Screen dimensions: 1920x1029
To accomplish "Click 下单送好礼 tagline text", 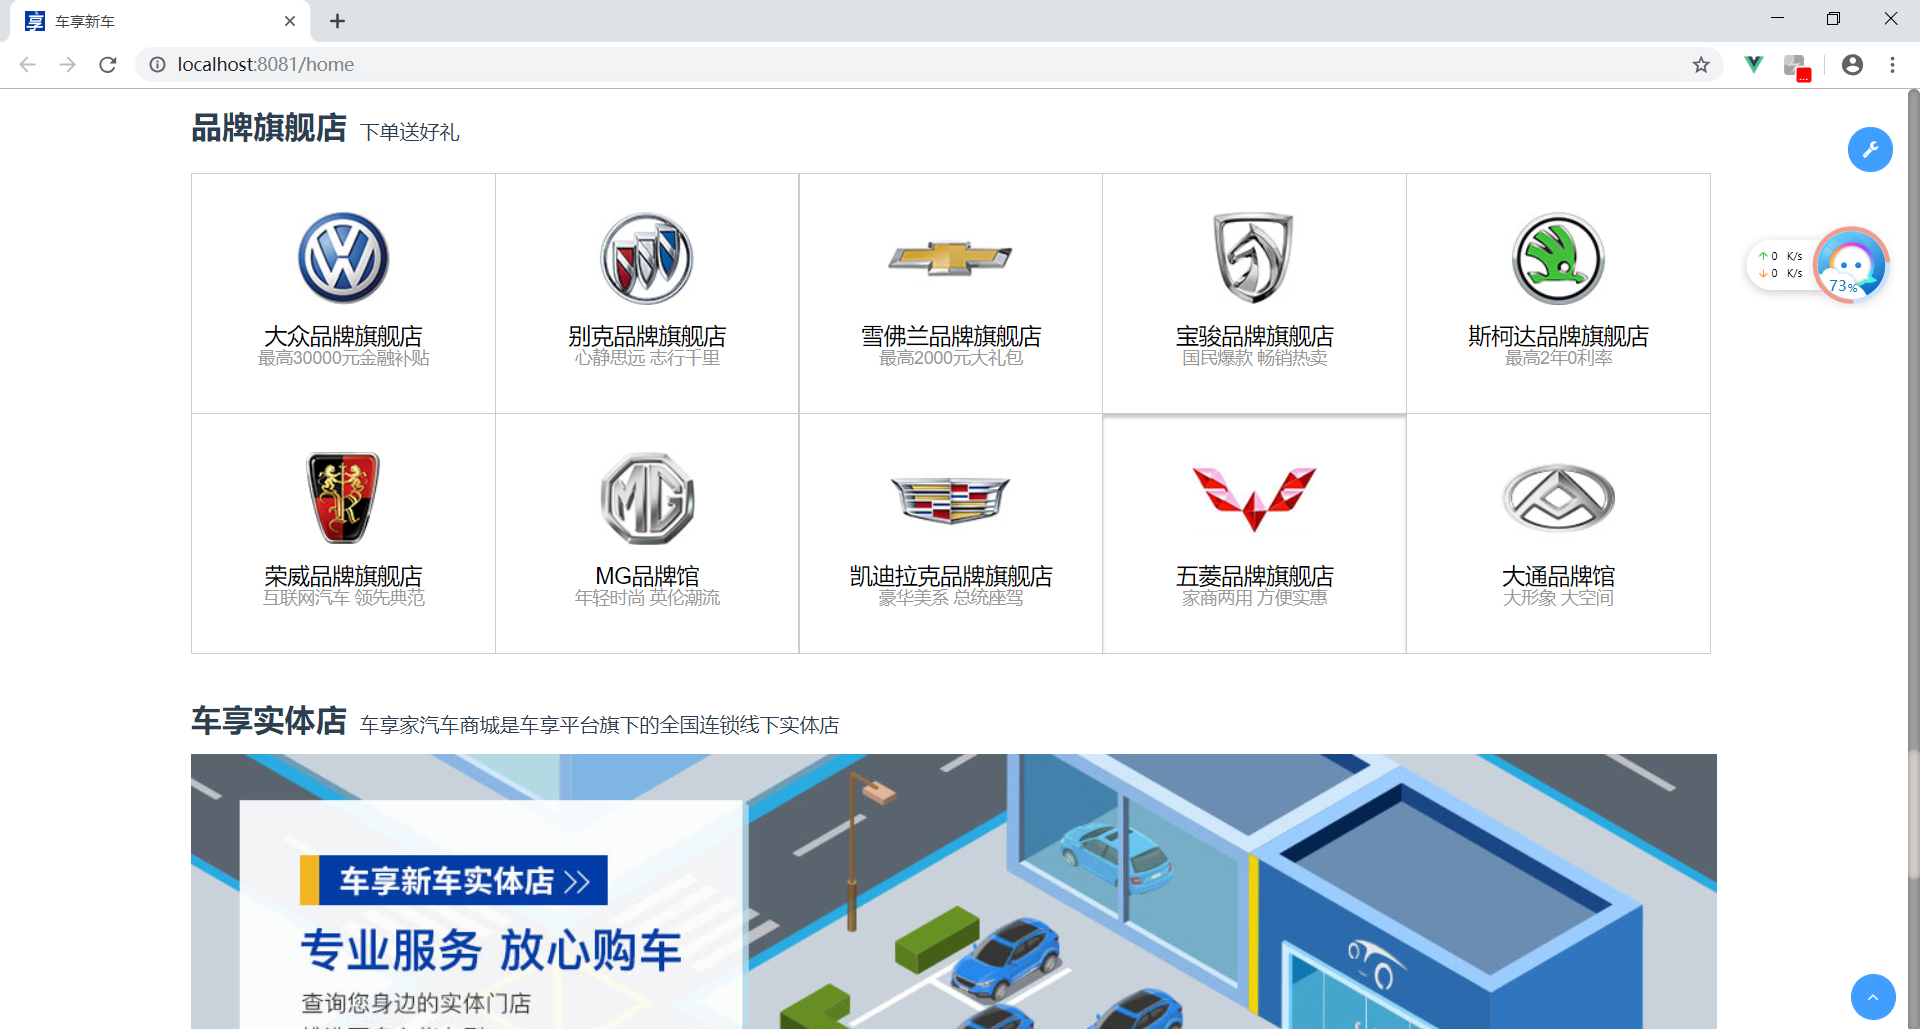I will [410, 132].
